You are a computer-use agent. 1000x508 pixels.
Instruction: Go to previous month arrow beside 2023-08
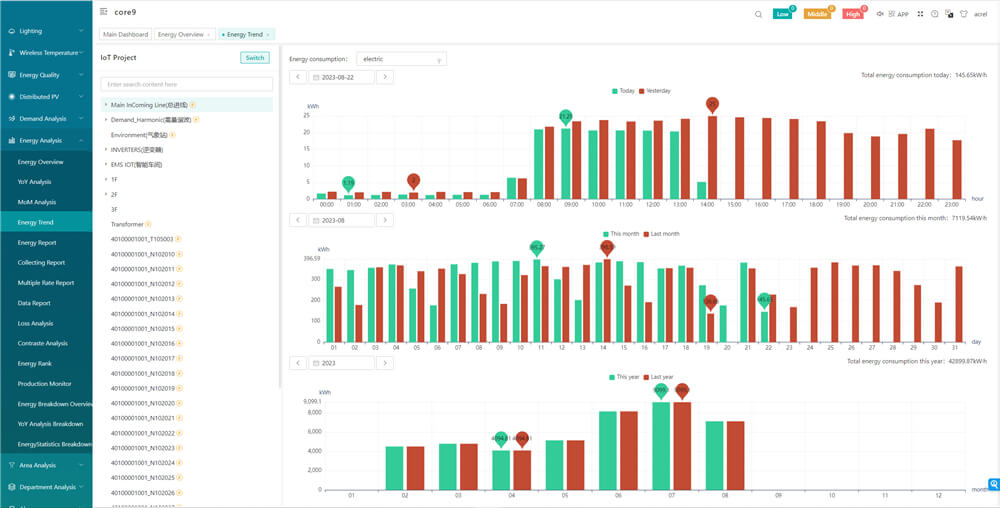point(298,220)
